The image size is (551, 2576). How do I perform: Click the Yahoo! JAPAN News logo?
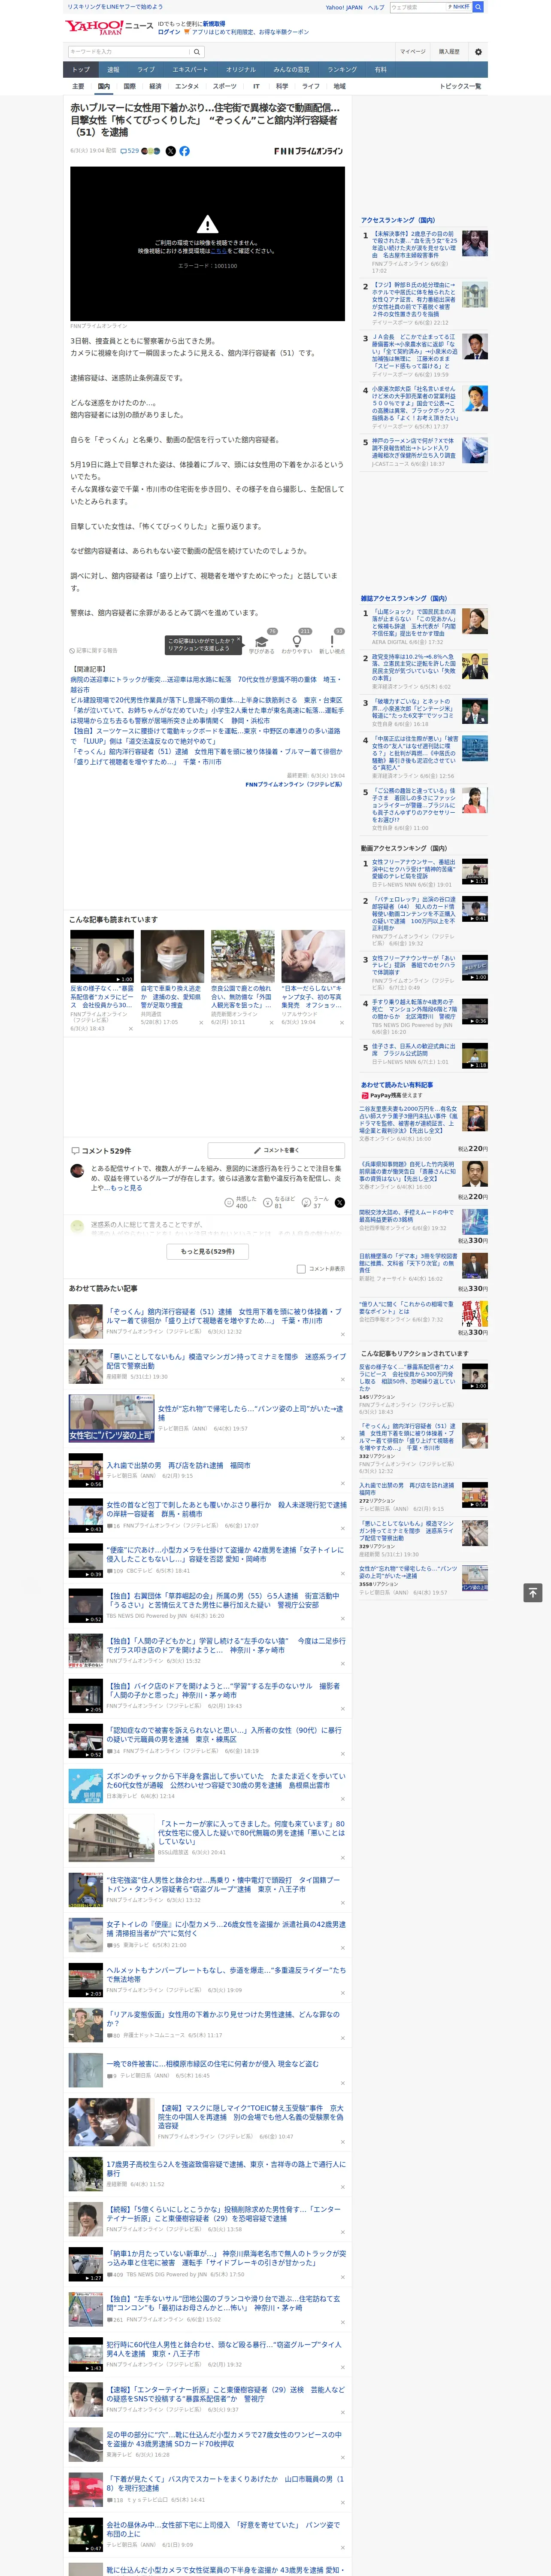(x=109, y=26)
